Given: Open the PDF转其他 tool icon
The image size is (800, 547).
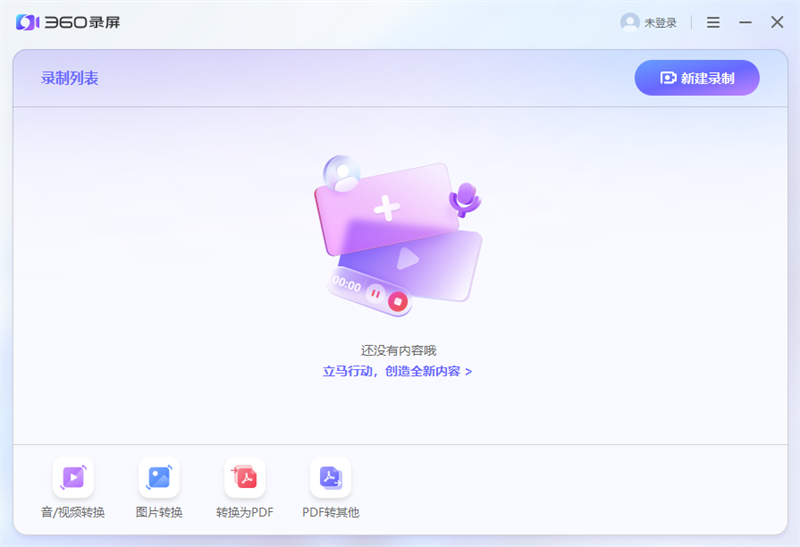Looking at the screenshot, I should click(331, 477).
